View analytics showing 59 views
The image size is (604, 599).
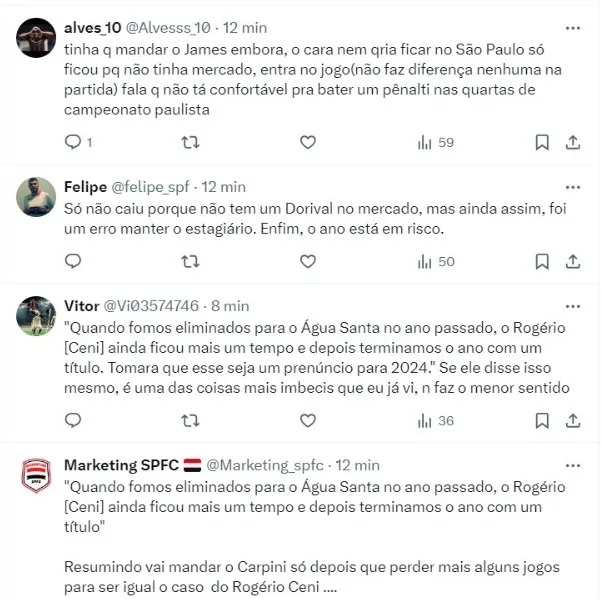[436, 143]
